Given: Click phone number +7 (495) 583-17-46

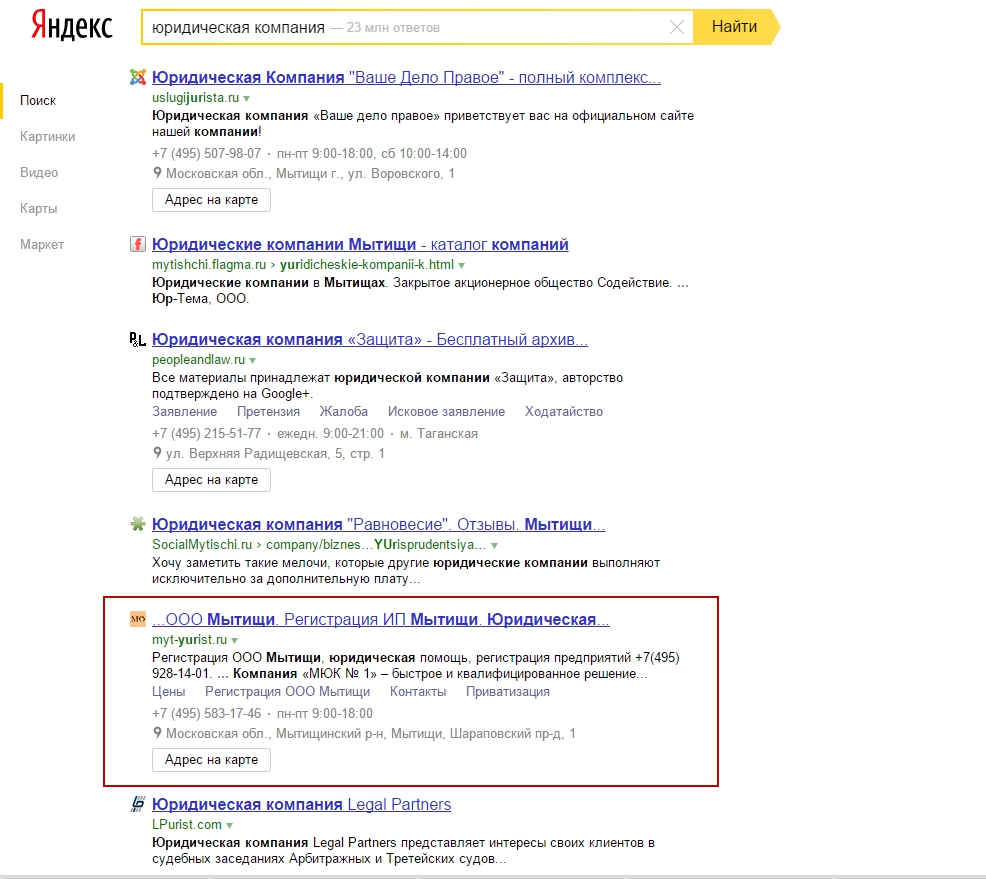Looking at the screenshot, I should 206,714.
